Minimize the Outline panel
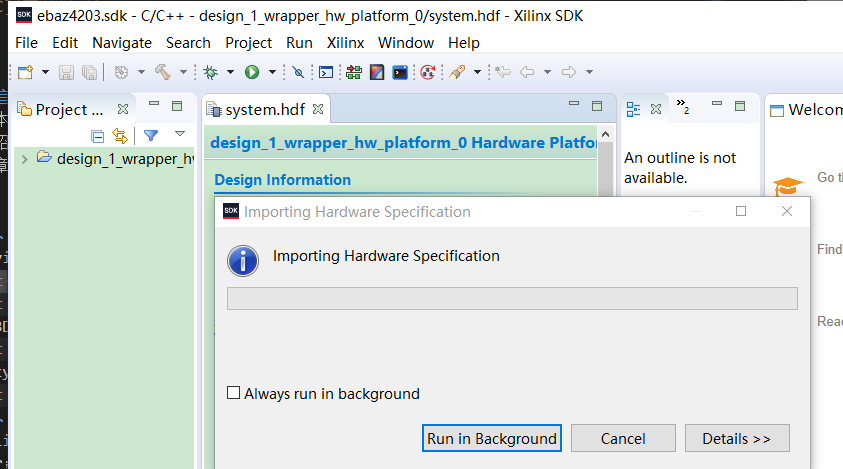Screen dimensions: 843x469 717,103
